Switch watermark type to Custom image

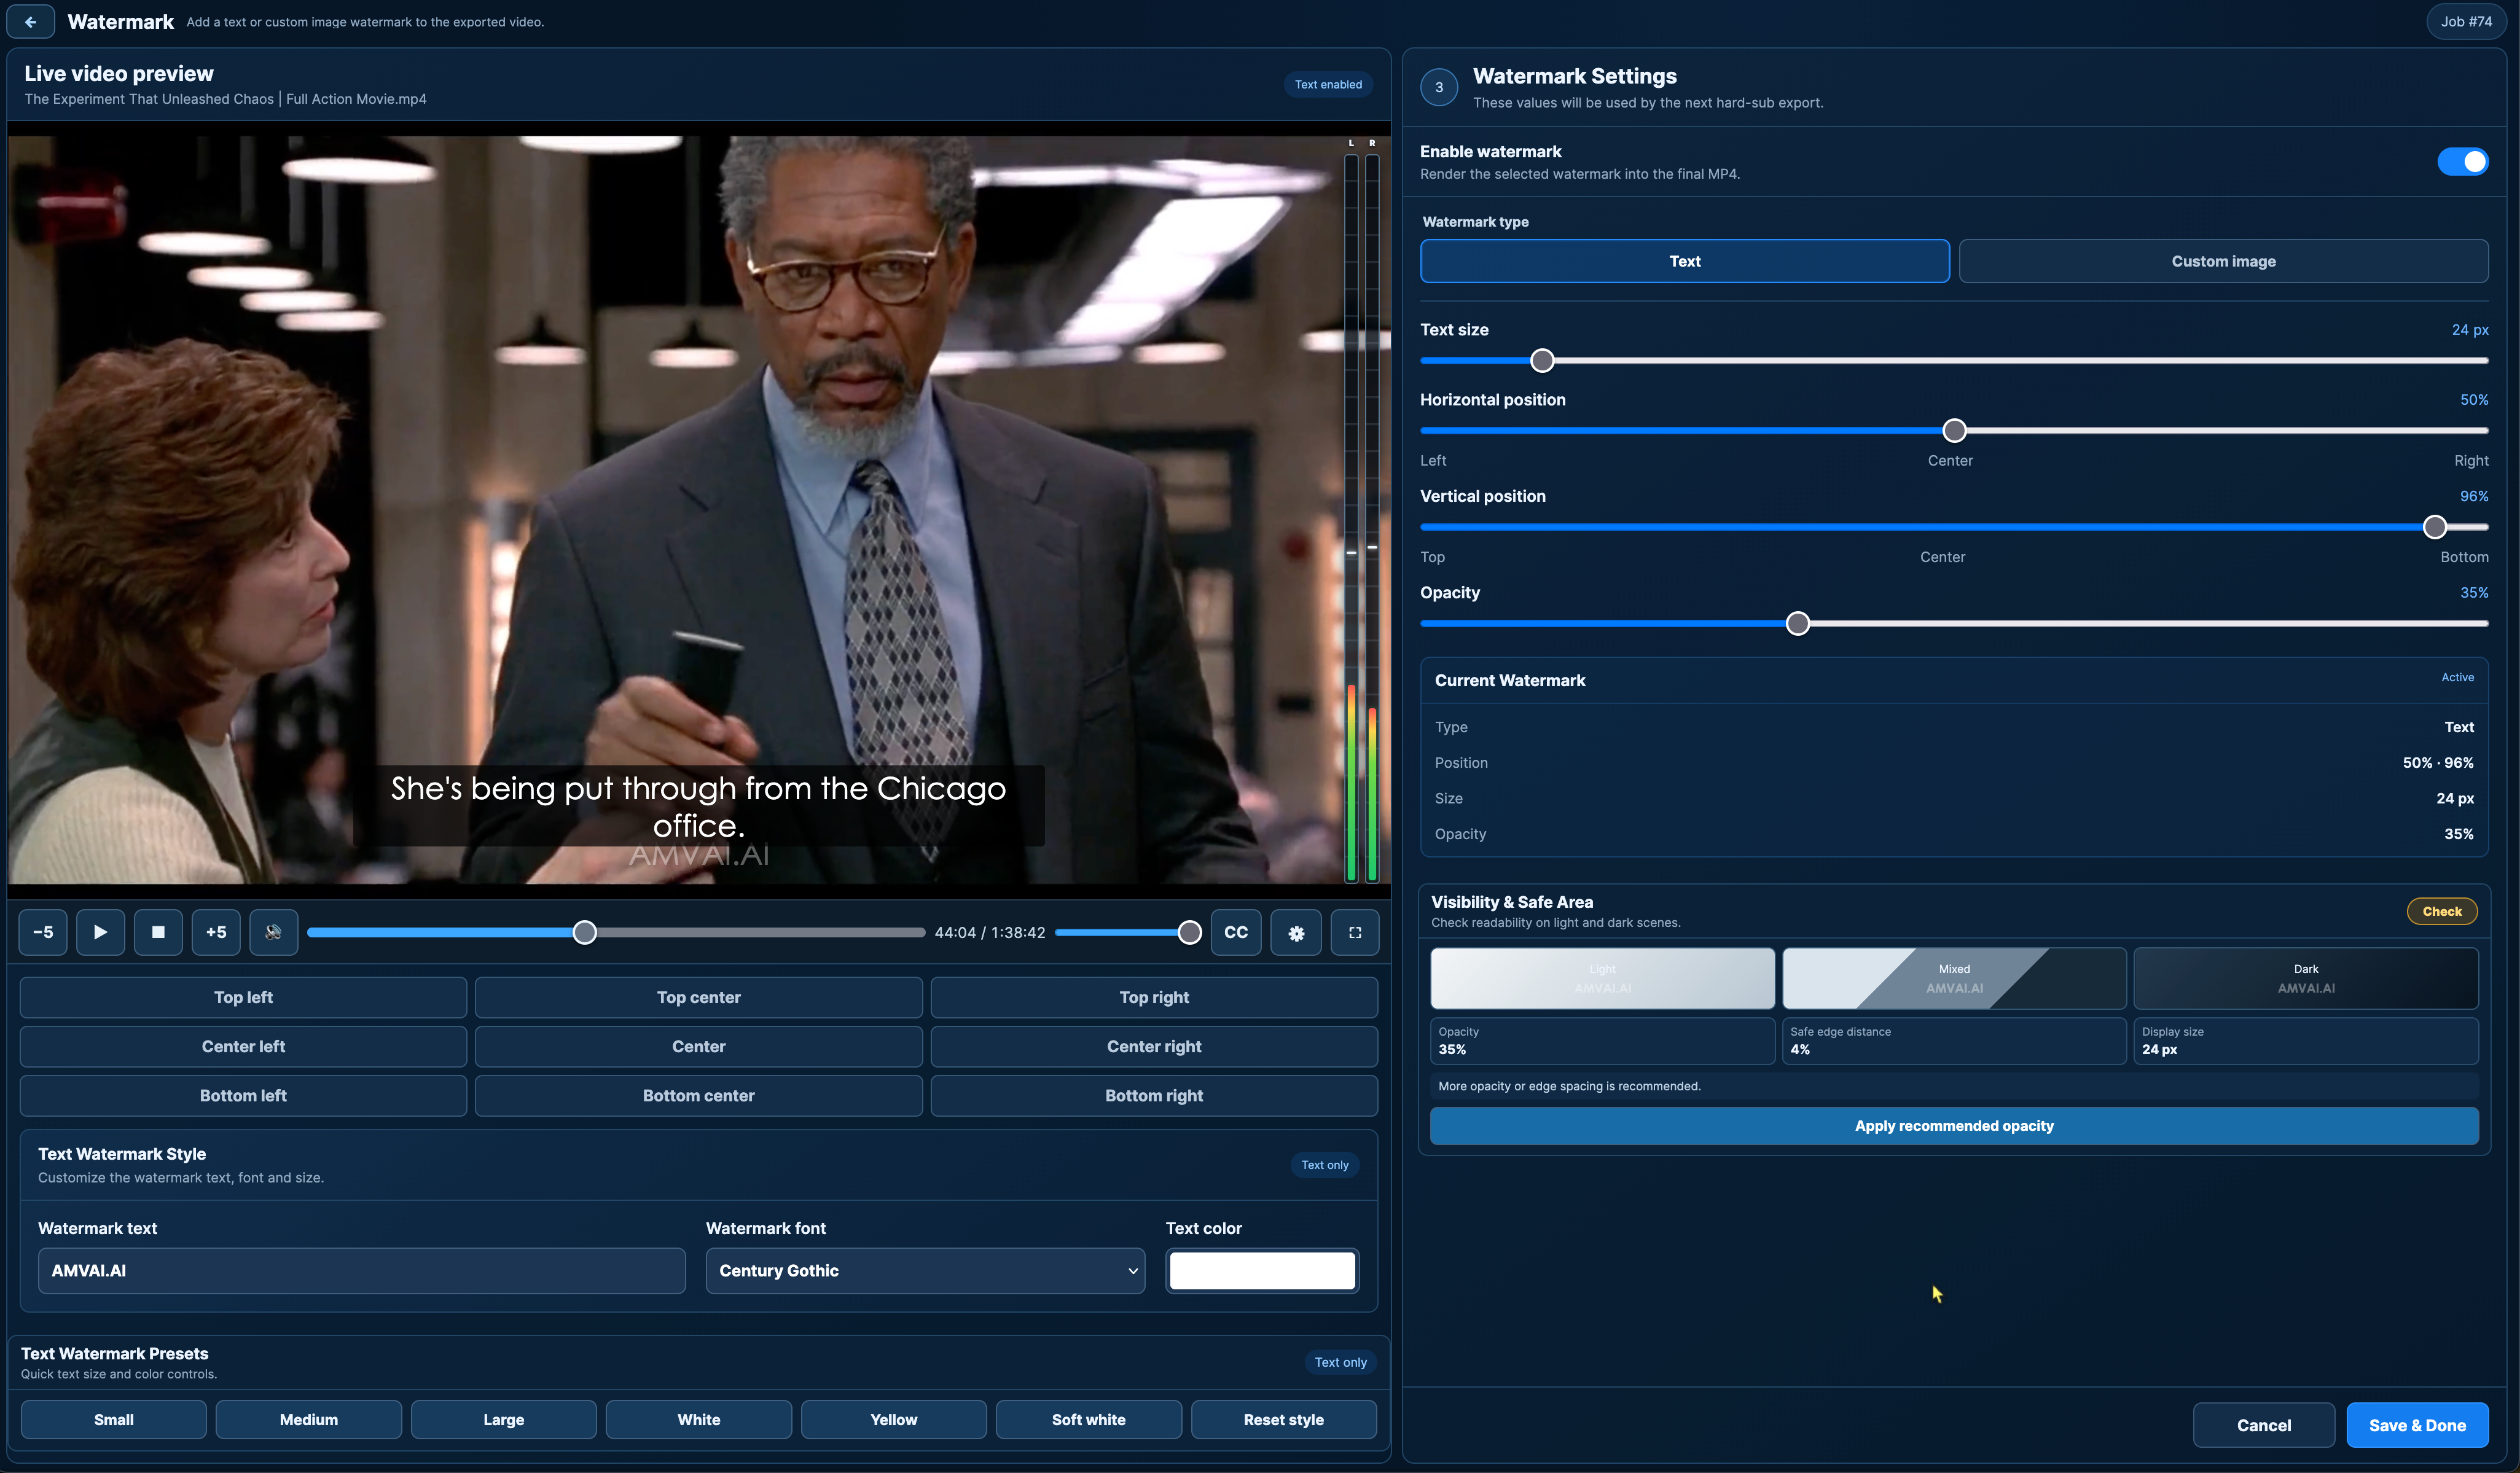2223,261
